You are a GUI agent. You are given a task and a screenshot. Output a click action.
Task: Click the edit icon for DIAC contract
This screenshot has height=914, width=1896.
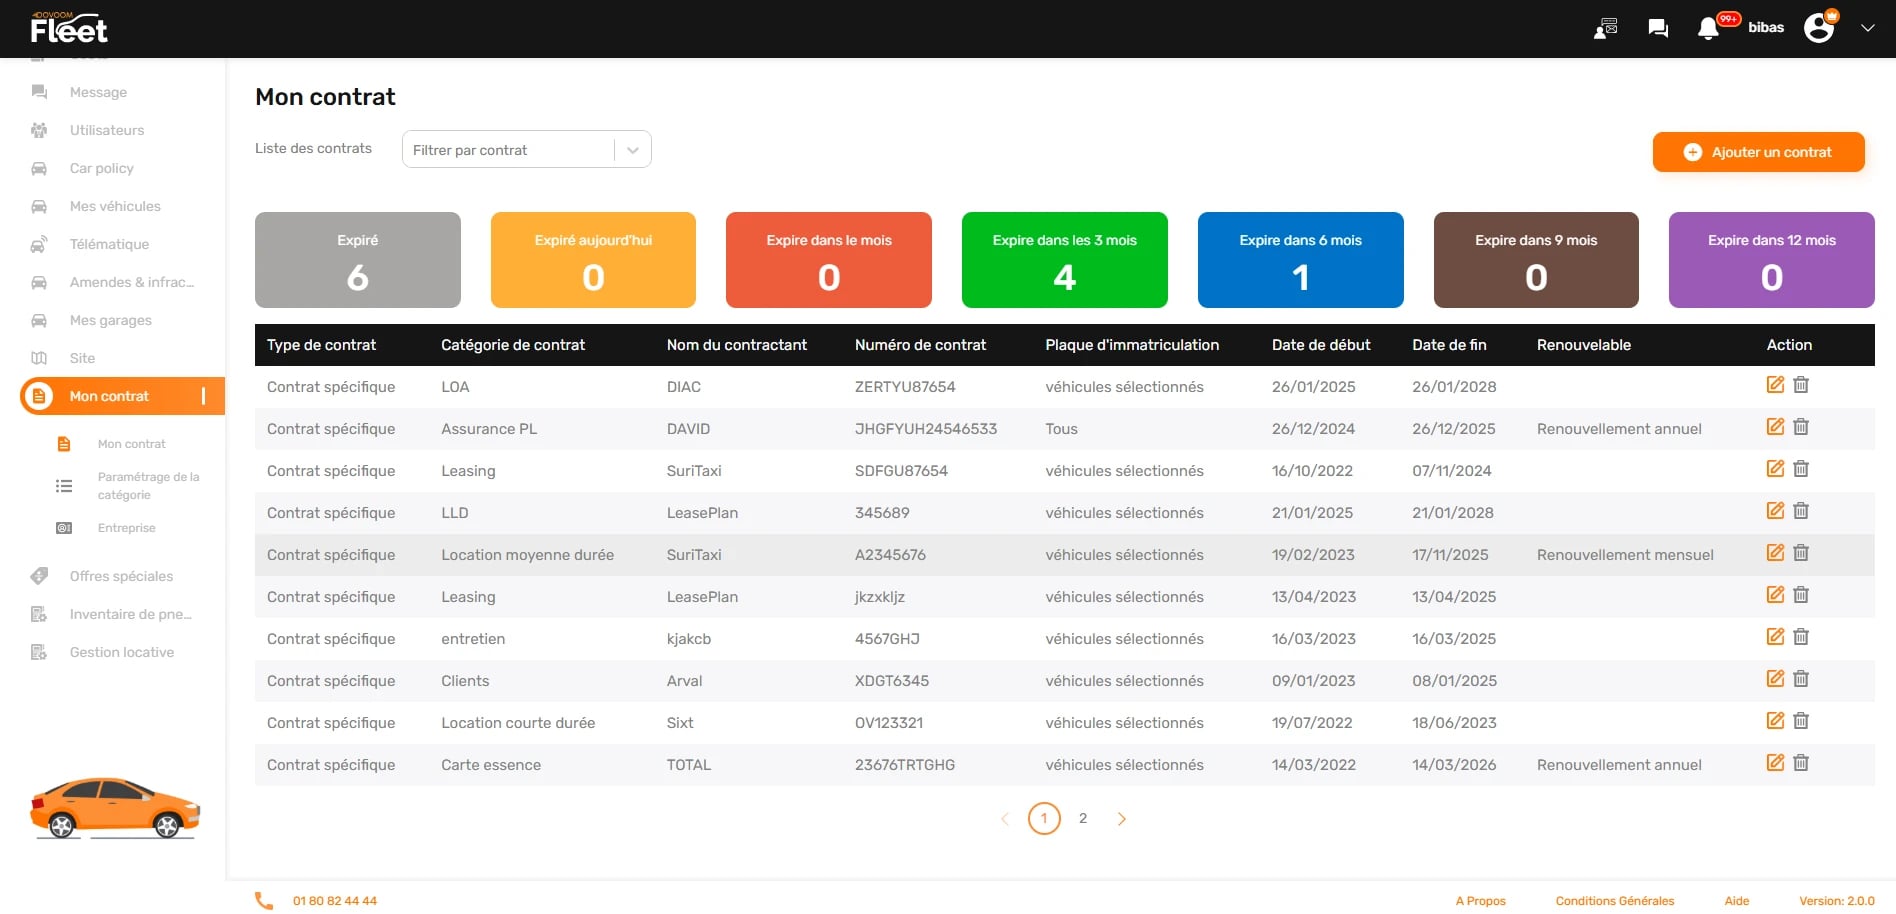tap(1775, 385)
